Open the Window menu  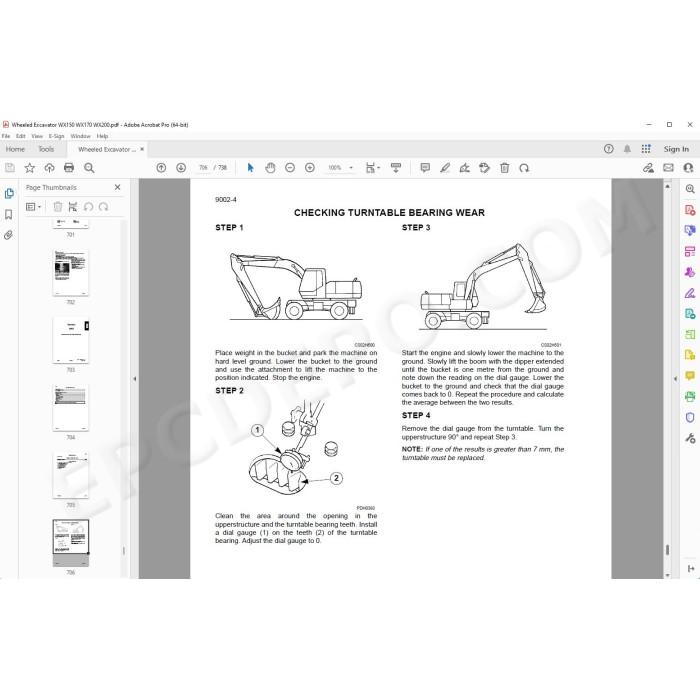pyautogui.click(x=80, y=136)
